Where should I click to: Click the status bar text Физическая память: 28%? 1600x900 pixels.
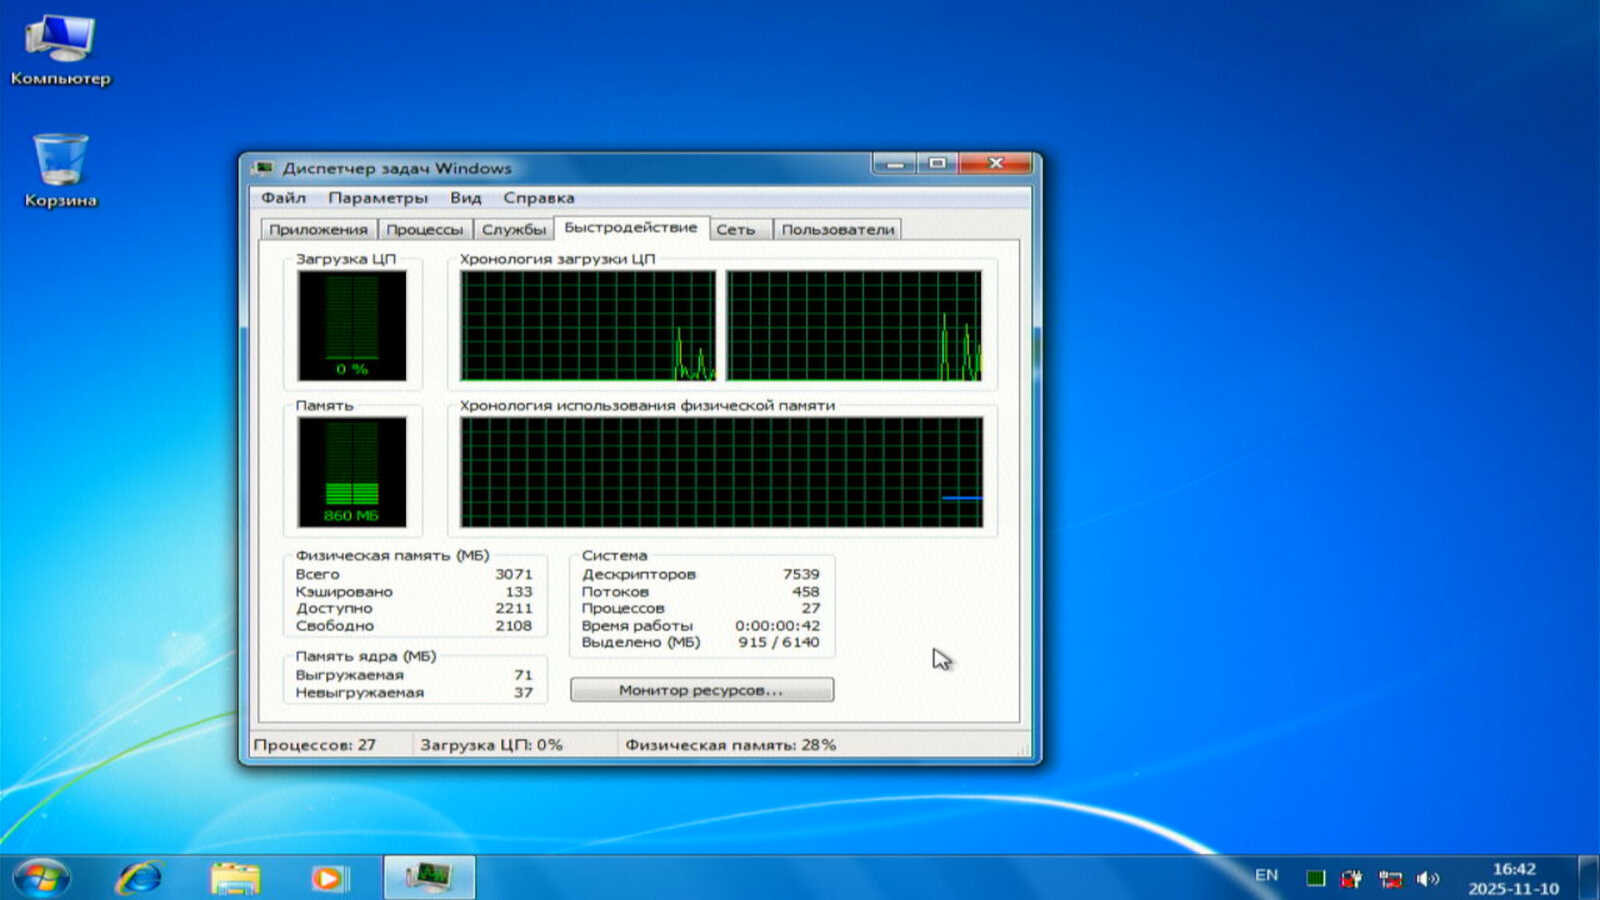click(731, 745)
